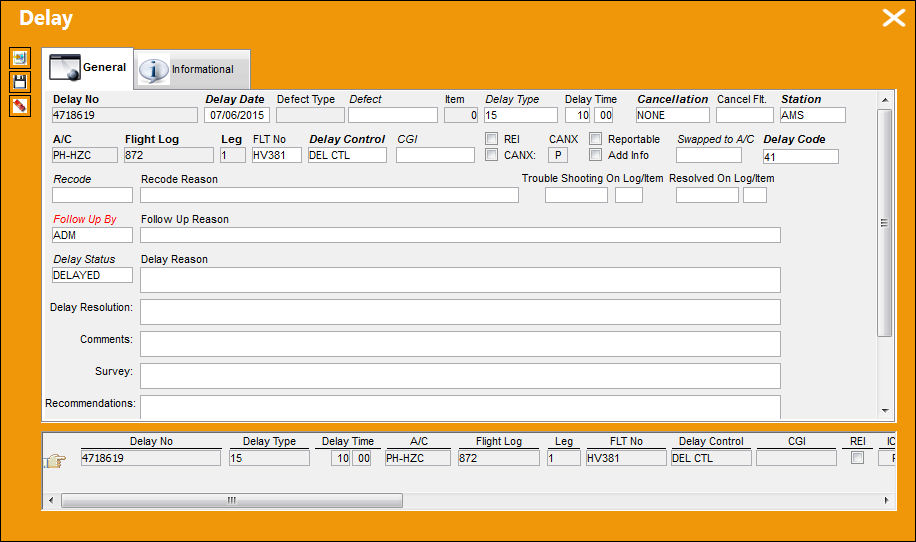Viewport: 916px width, 542px height.
Task: Click the Delay Control column header in table
Action: pyautogui.click(x=711, y=442)
